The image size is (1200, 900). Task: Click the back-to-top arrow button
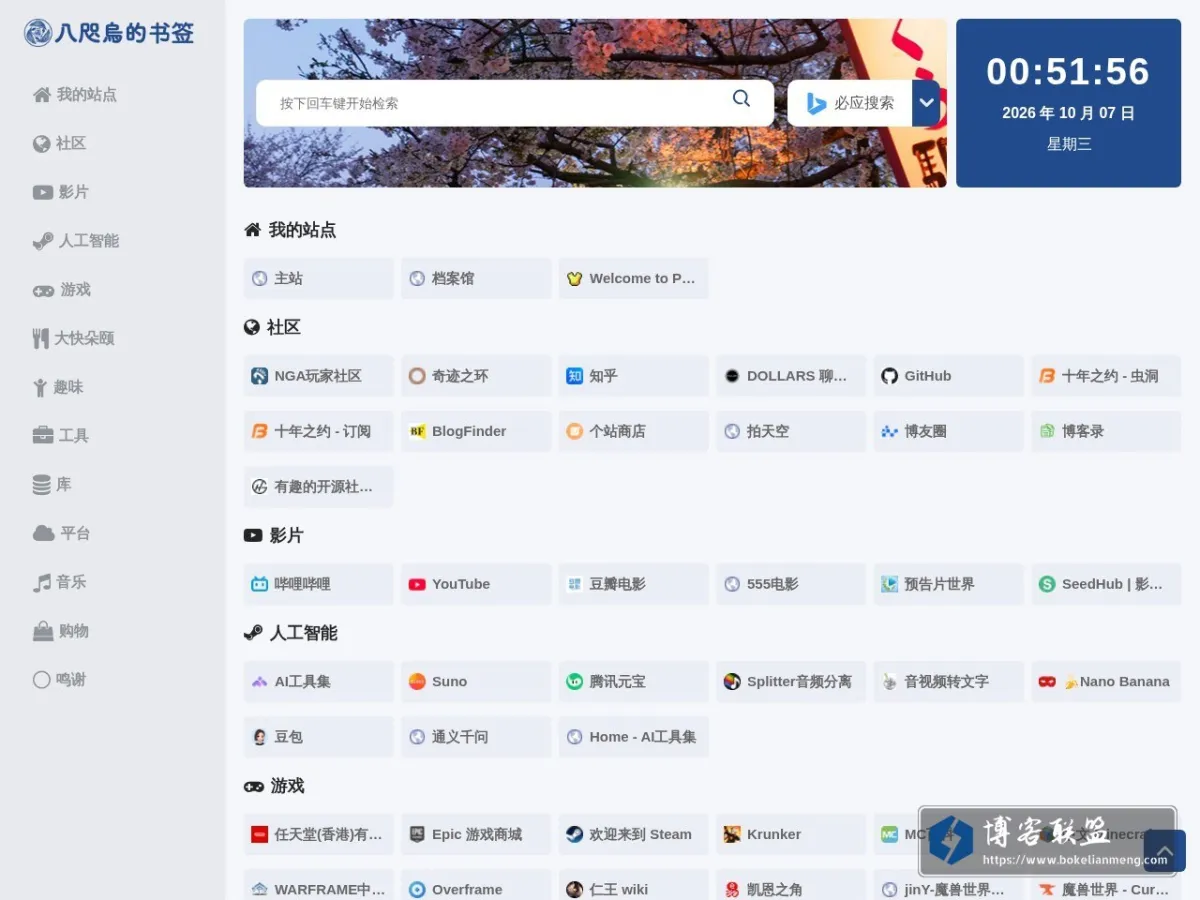pyautogui.click(x=1164, y=851)
